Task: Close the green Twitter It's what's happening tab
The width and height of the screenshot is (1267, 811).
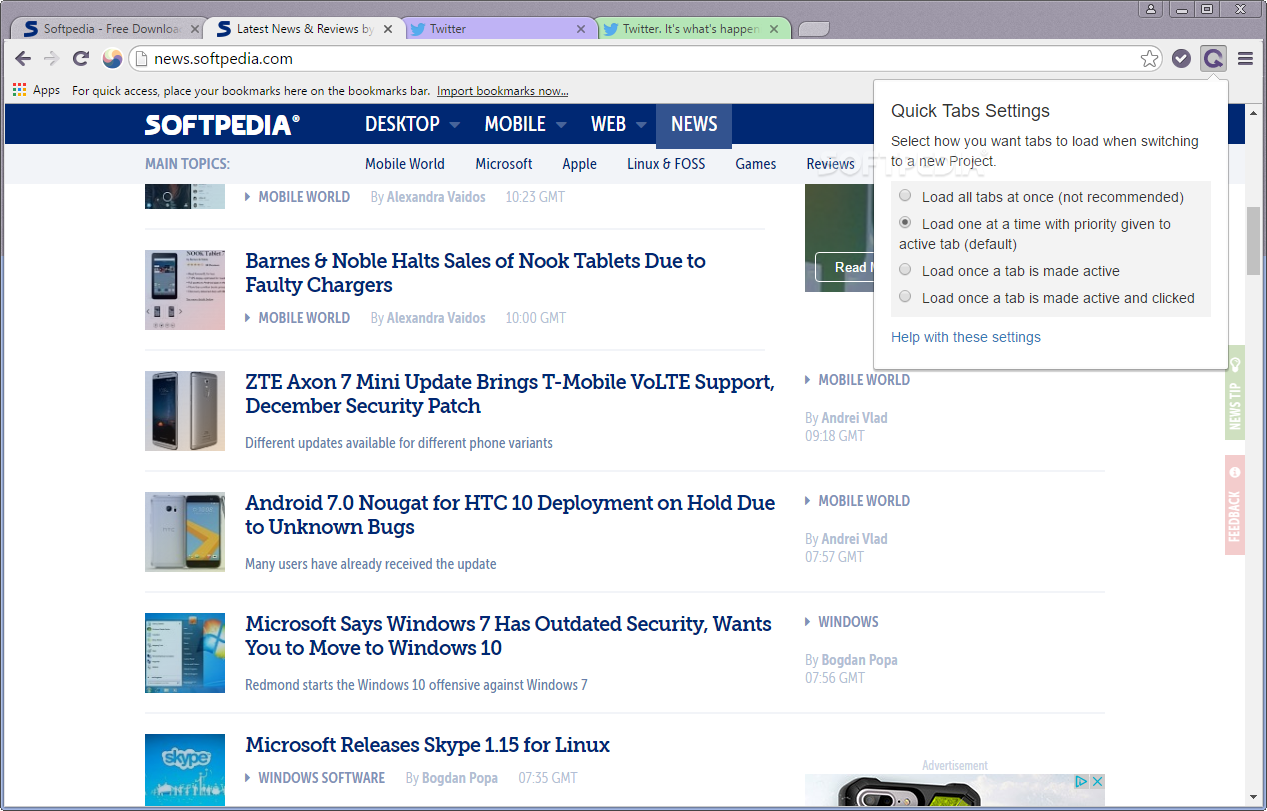Action: tap(774, 29)
